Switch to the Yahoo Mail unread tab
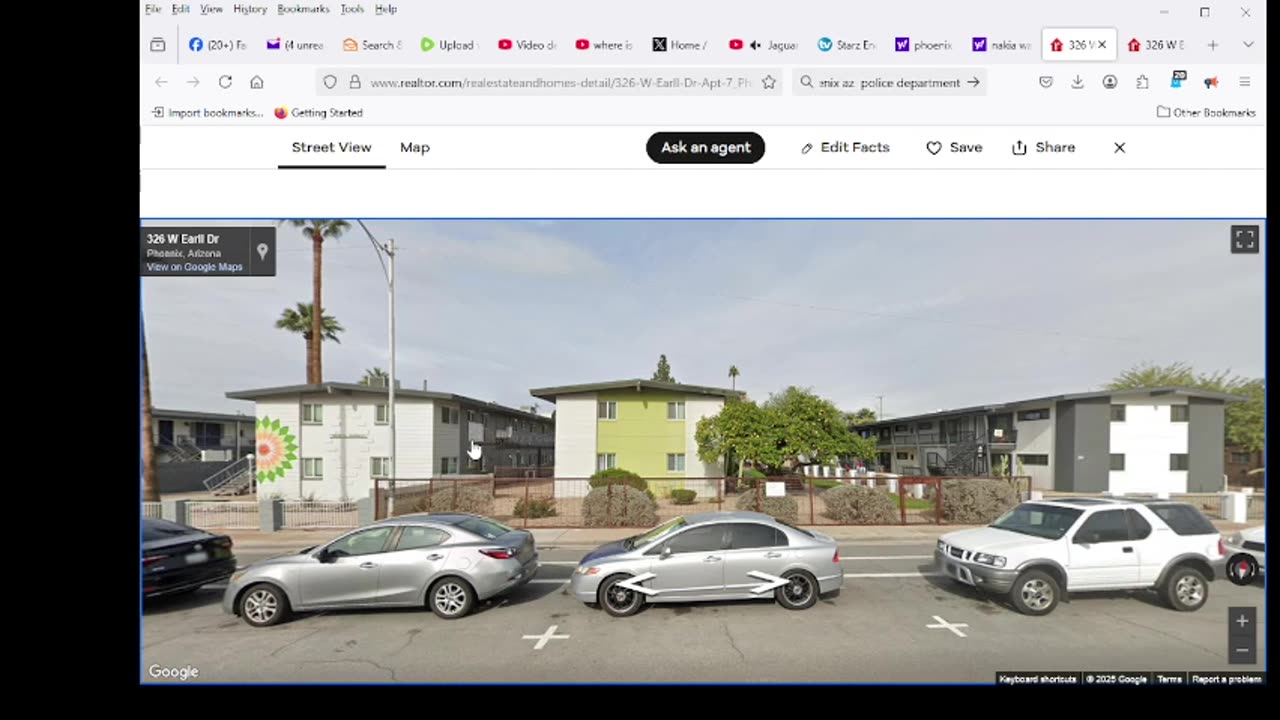This screenshot has width=1280, height=720. click(x=295, y=45)
